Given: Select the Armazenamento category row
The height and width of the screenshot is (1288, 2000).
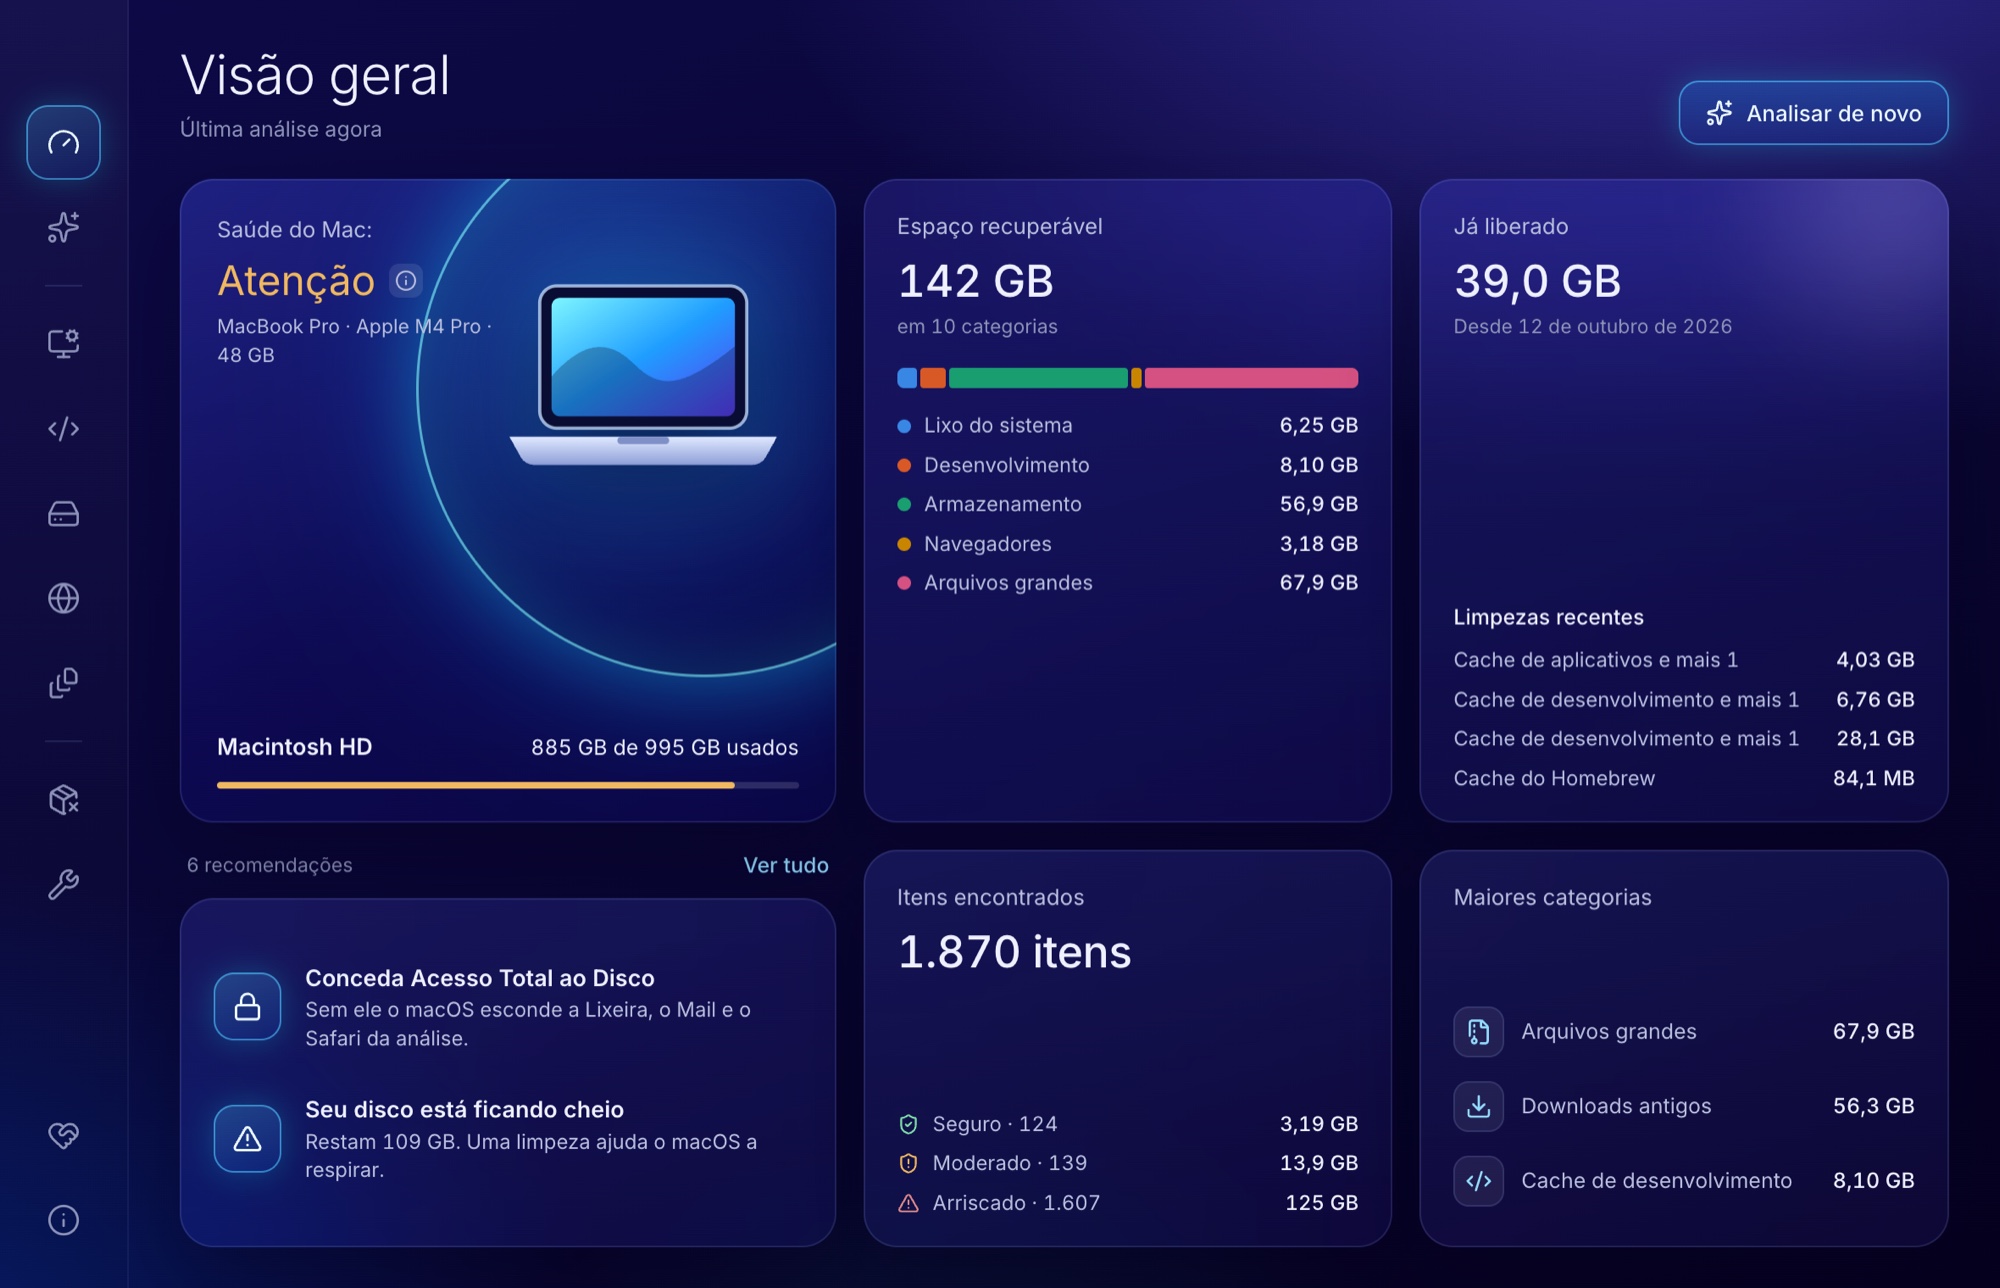Looking at the screenshot, I should 1127,504.
